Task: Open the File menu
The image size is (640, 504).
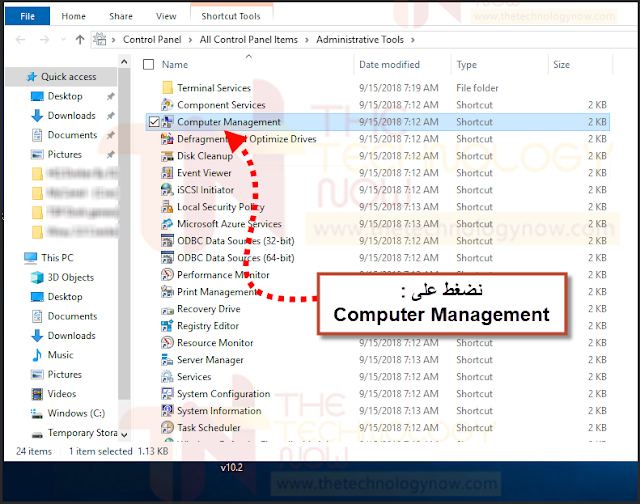Action: click(27, 16)
